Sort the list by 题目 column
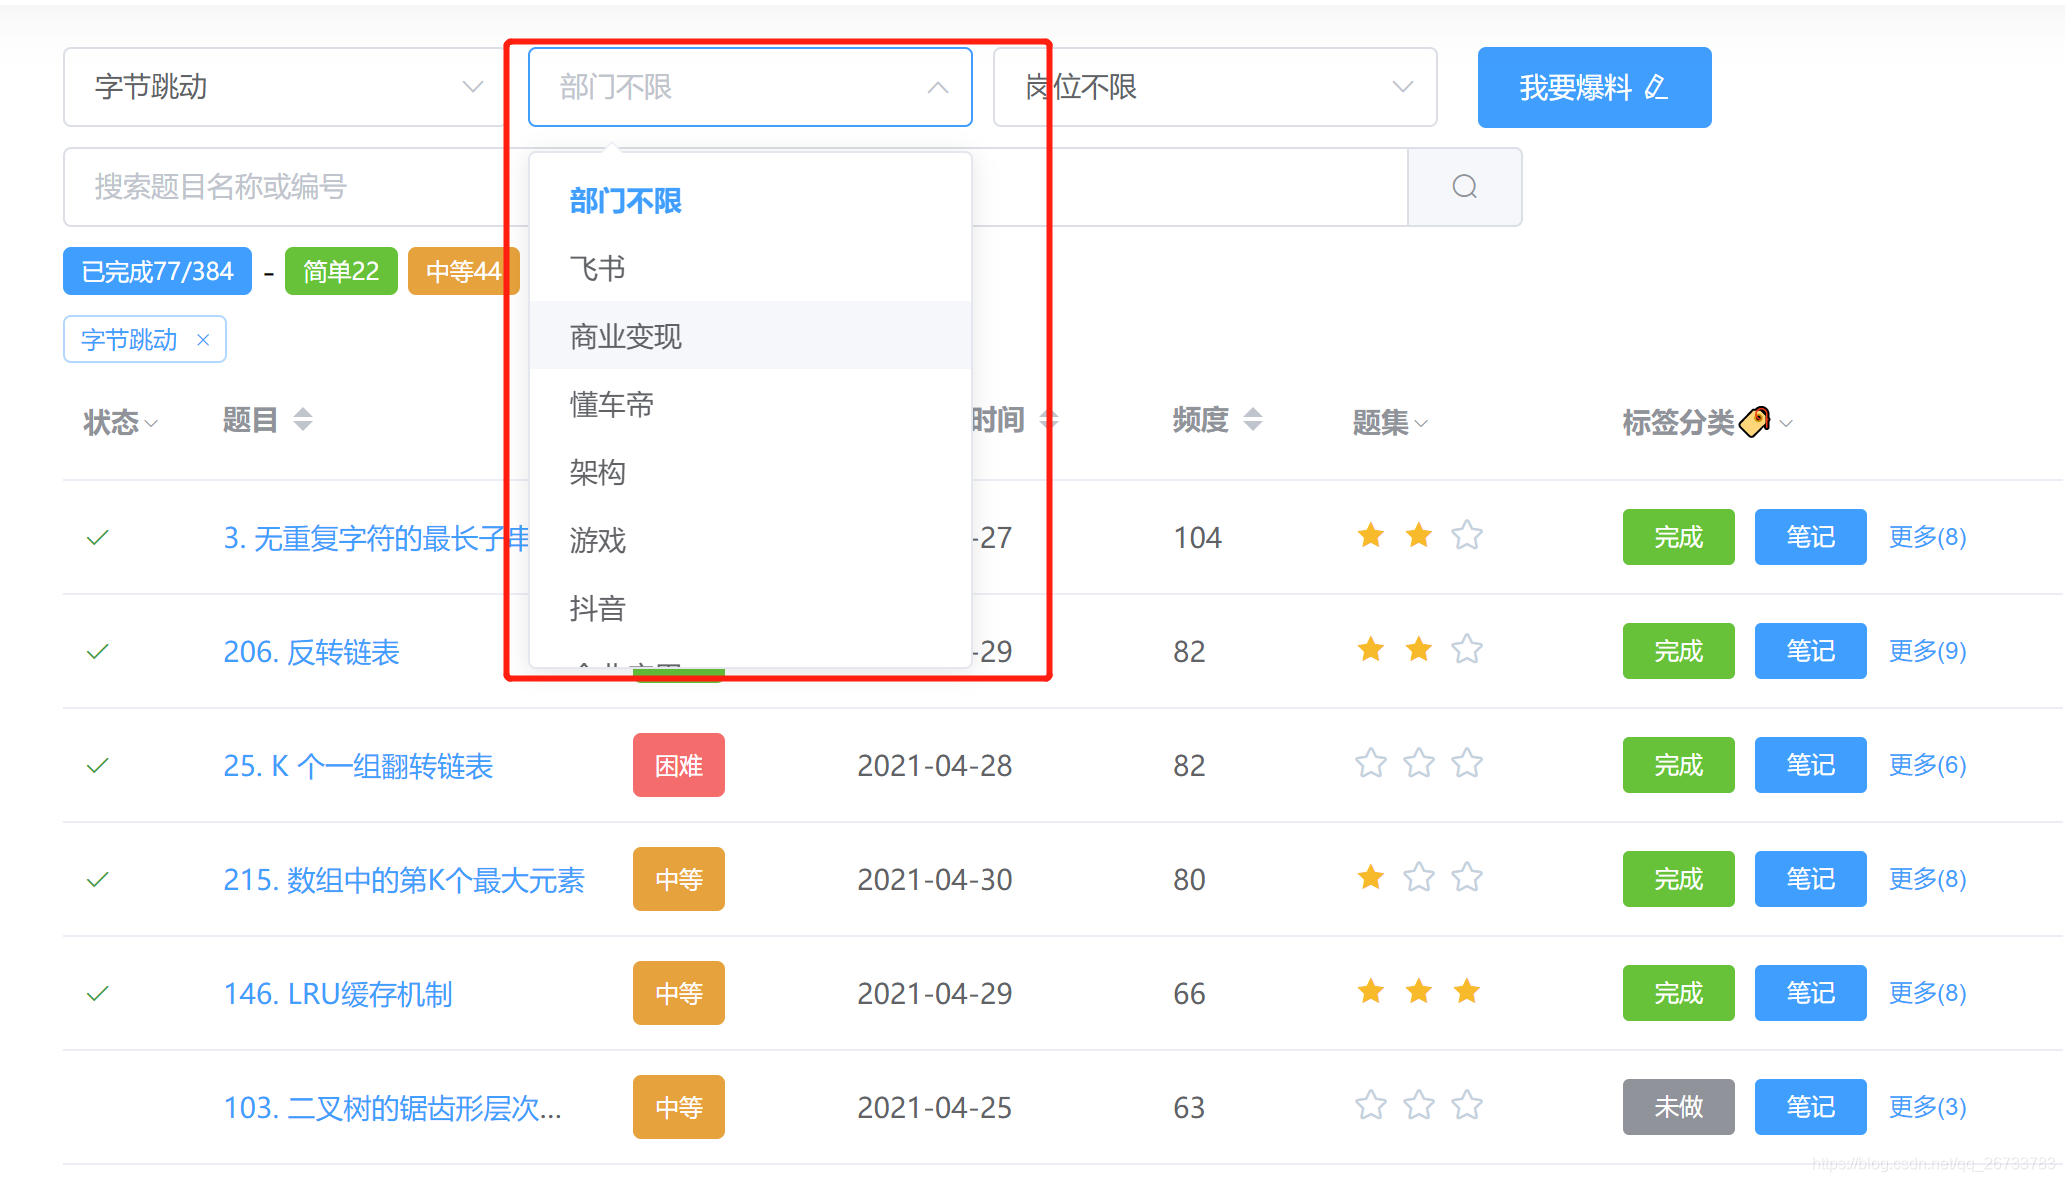 pos(302,420)
